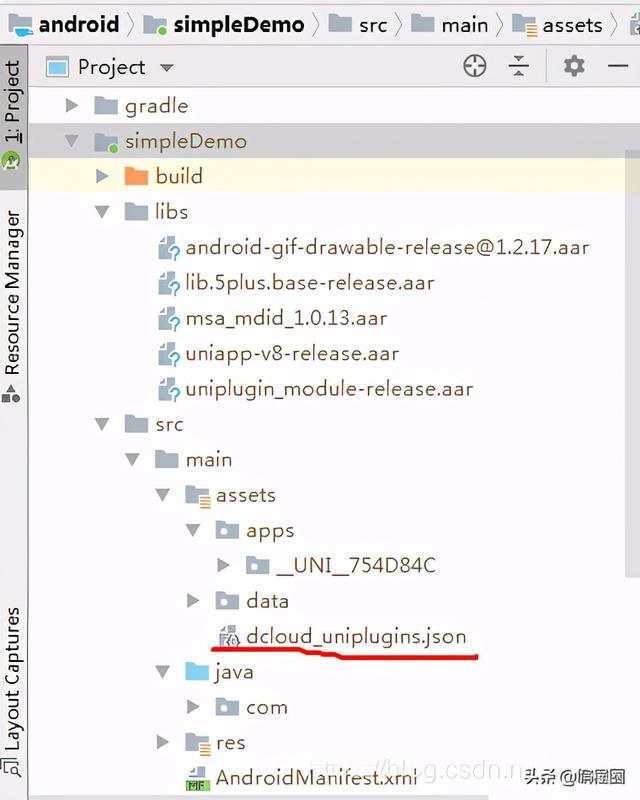Click the Layout Captures tab icon

11,767
